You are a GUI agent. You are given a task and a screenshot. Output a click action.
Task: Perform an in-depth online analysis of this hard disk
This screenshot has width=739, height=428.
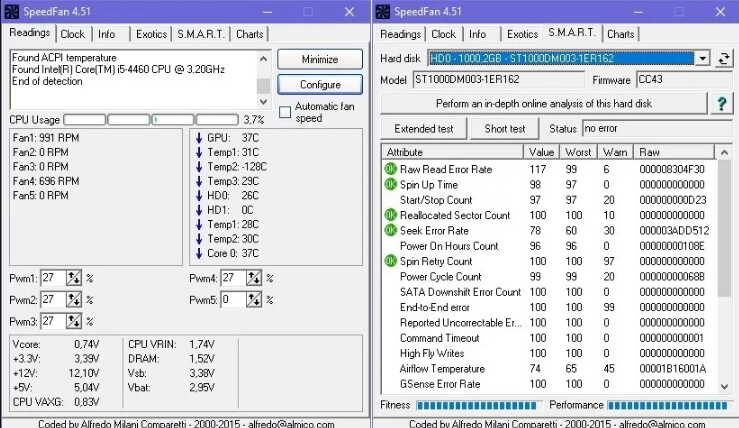click(543, 103)
